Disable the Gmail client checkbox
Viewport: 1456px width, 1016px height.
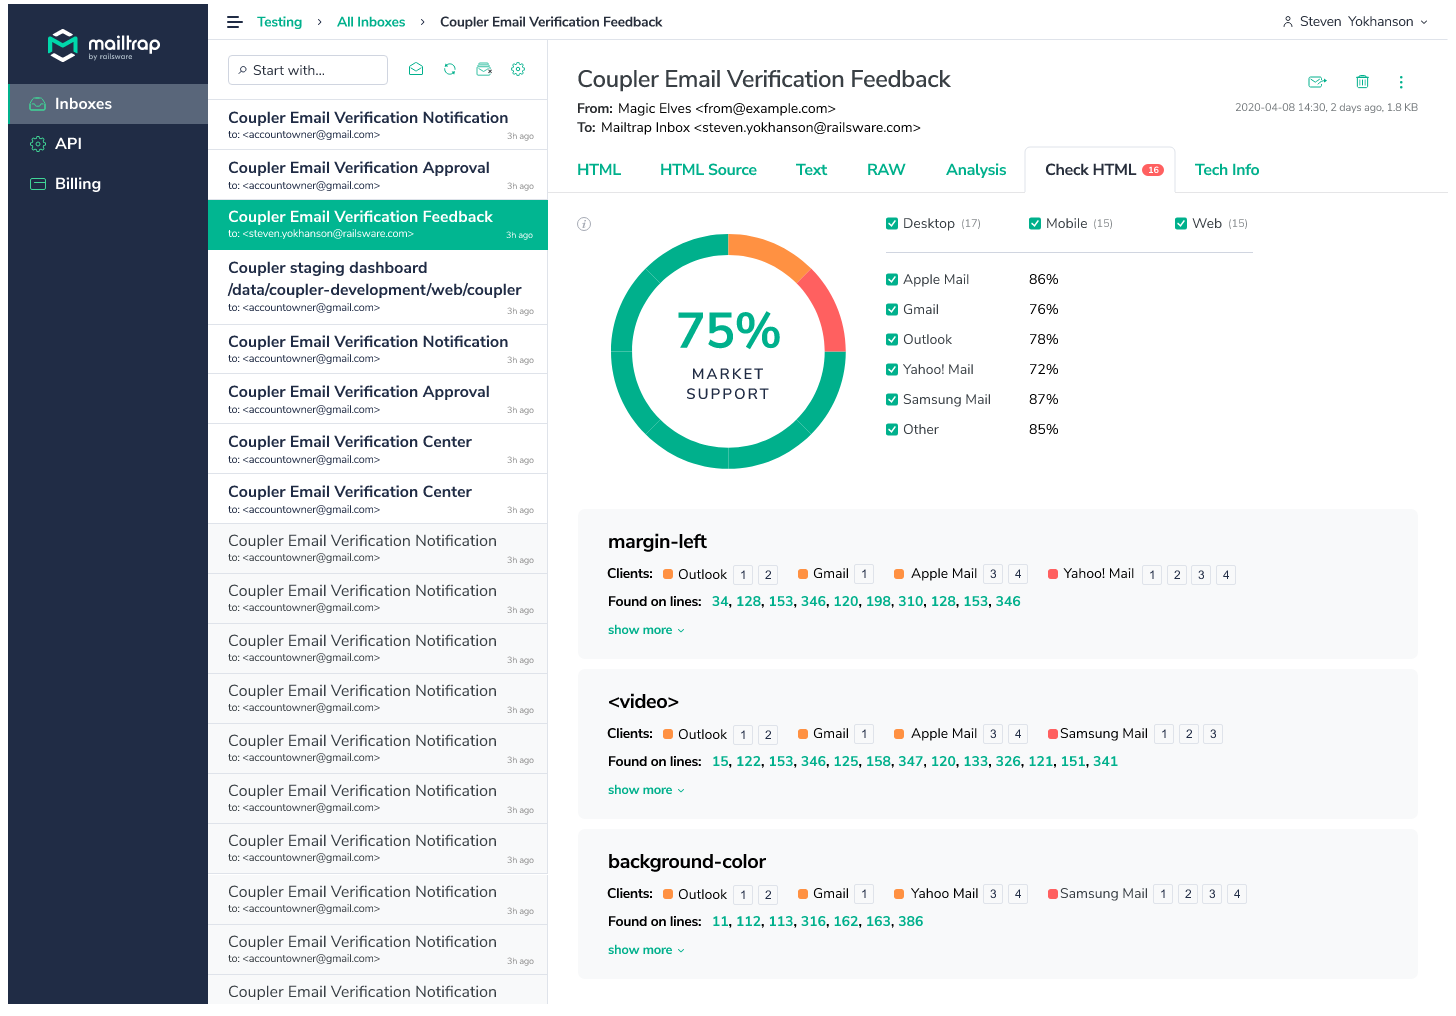pyautogui.click(x=891, y=309)
